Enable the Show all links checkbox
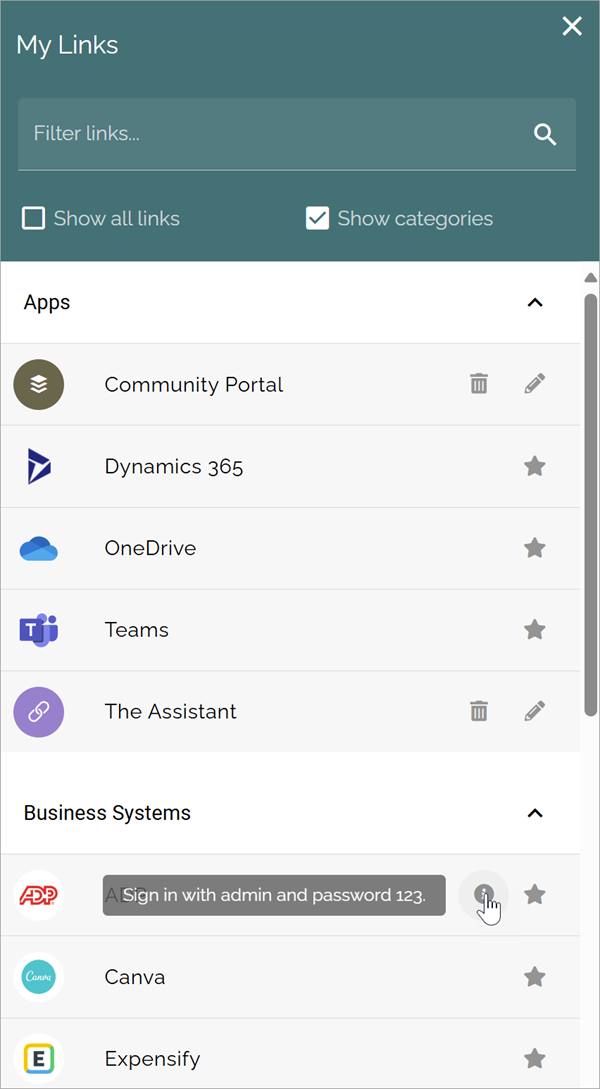The height and width of the screenshot is (1089, 600). [x=33, y=218]
